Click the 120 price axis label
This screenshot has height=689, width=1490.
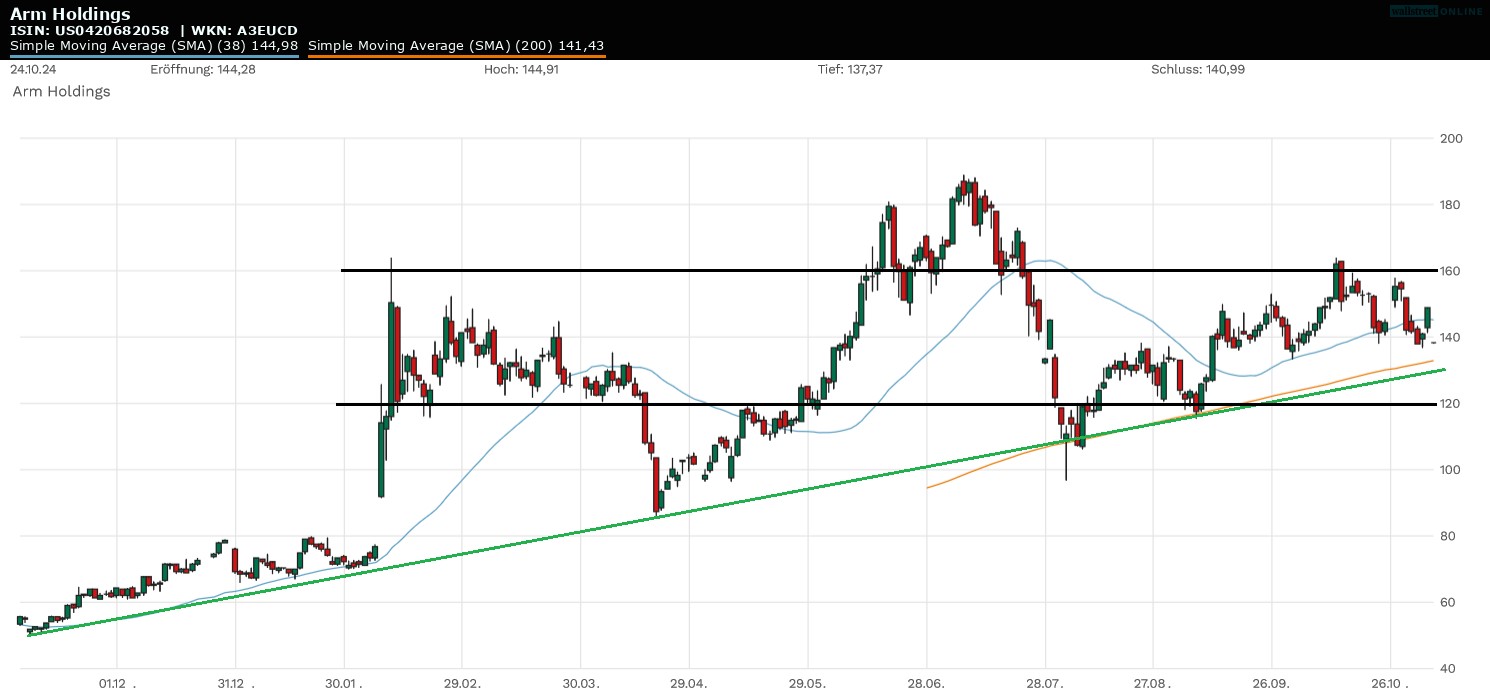pos(1450,403)
